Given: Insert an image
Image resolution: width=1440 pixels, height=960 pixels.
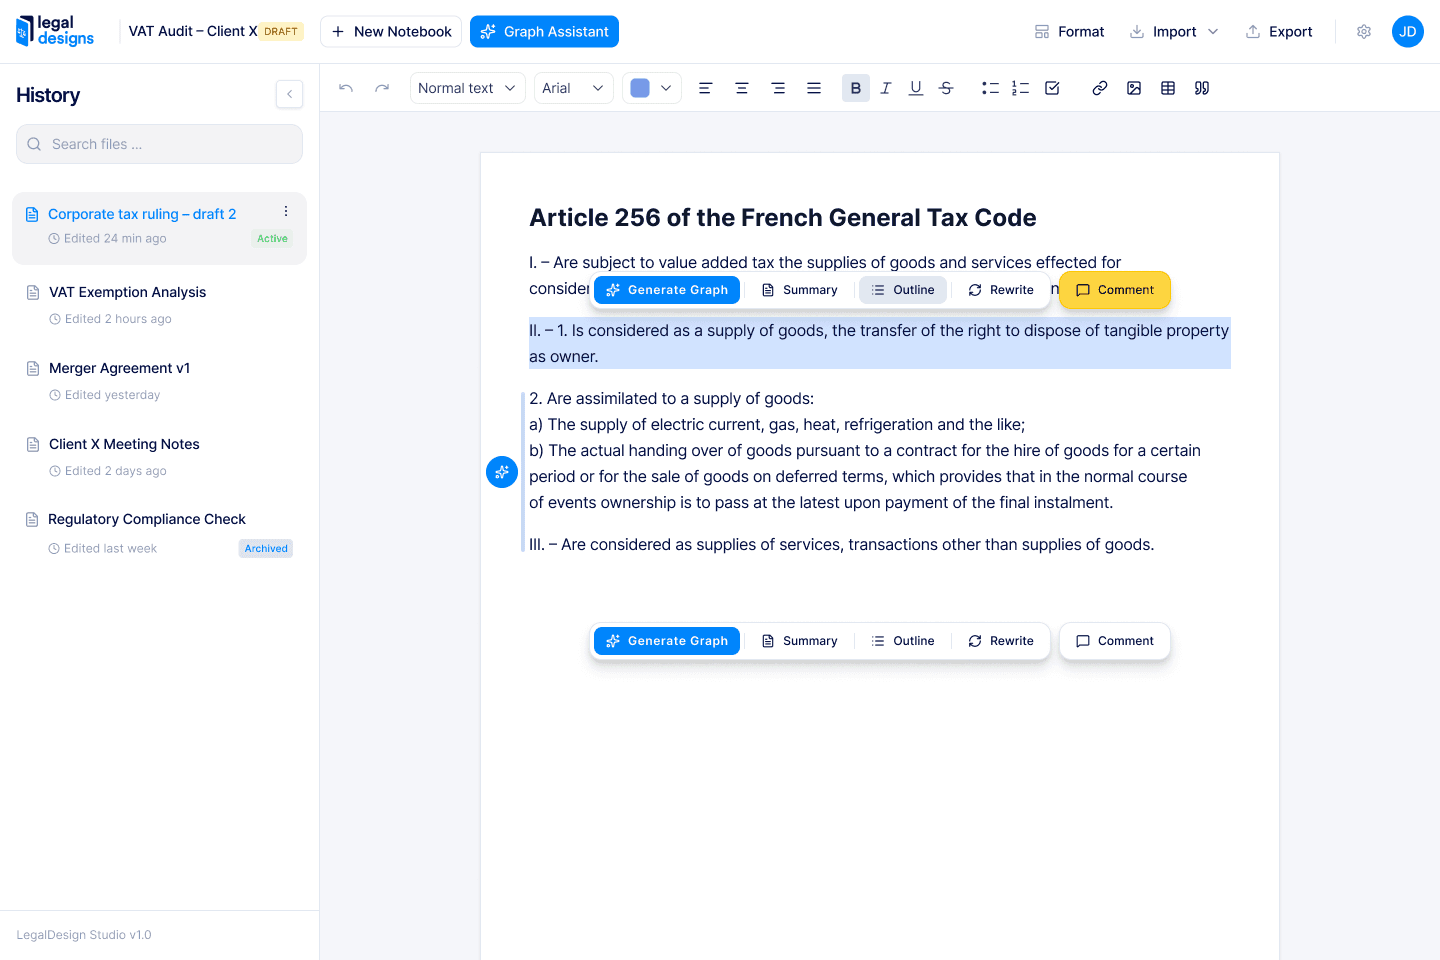Looking at the screenshot, I should 1133,88.
